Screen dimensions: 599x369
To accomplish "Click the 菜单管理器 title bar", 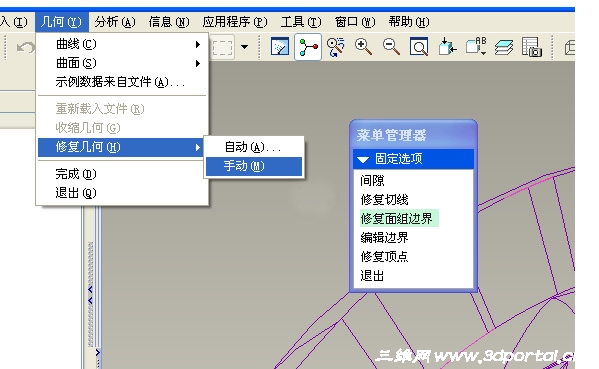I will coord(413,135).
